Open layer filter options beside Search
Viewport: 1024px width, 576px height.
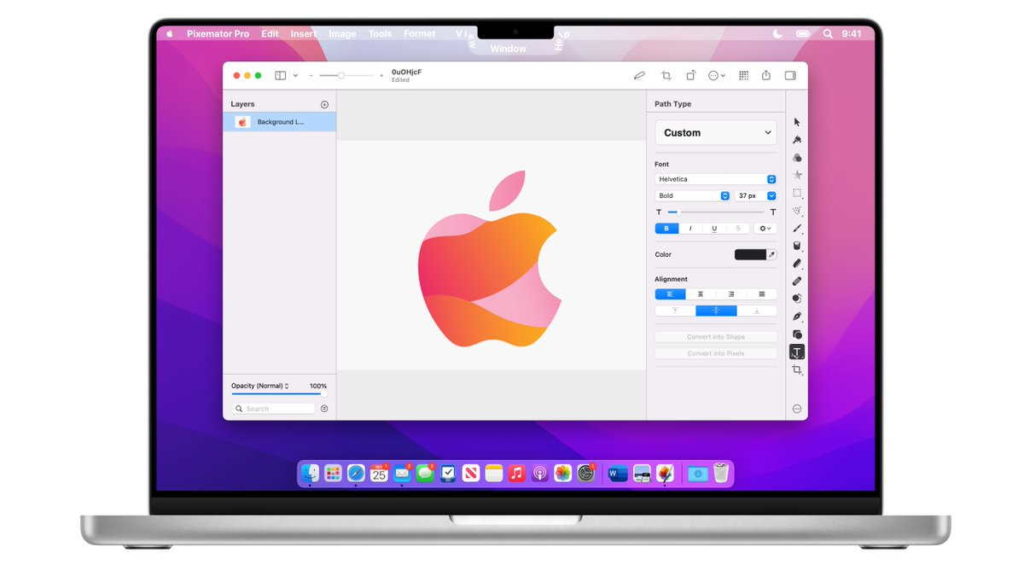click(x=325, y=409)
